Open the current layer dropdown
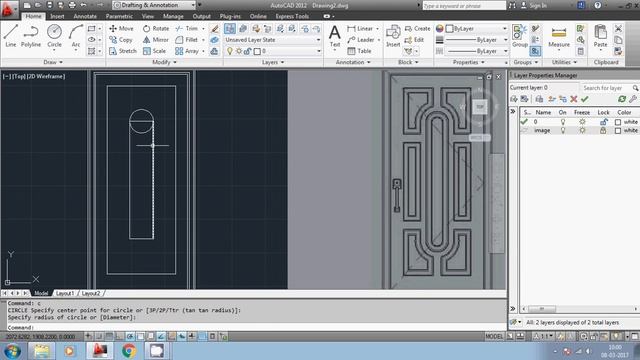The width and height of the screenshot is (640, 360). tap(273, 51)
